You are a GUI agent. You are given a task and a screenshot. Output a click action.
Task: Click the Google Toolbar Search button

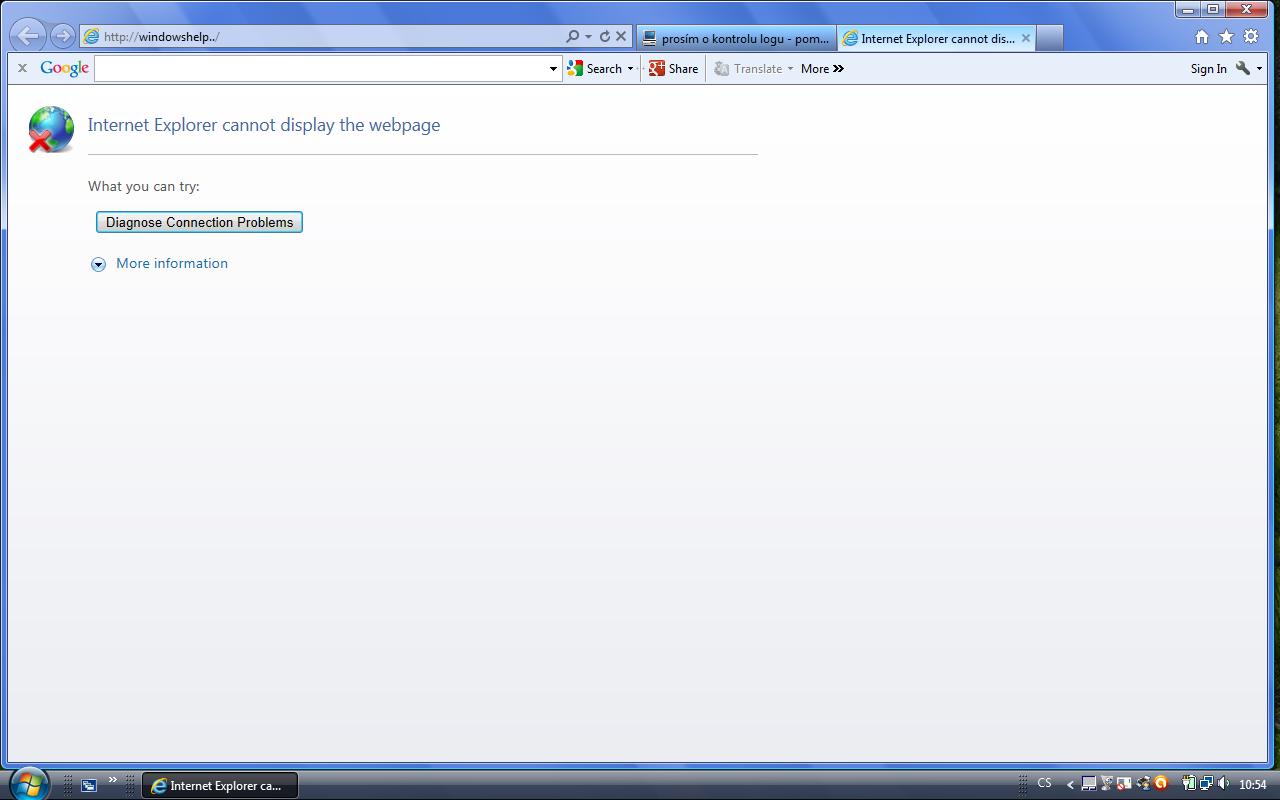click(594, 68)
